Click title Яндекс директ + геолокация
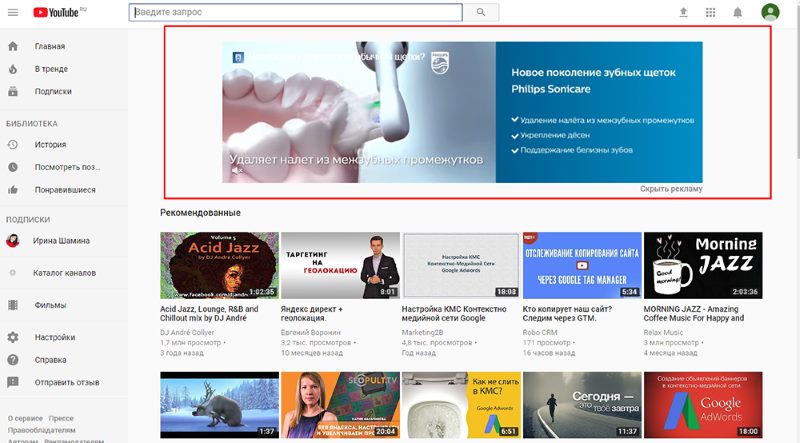Screen dimensions: 800x443 (312, 313)
